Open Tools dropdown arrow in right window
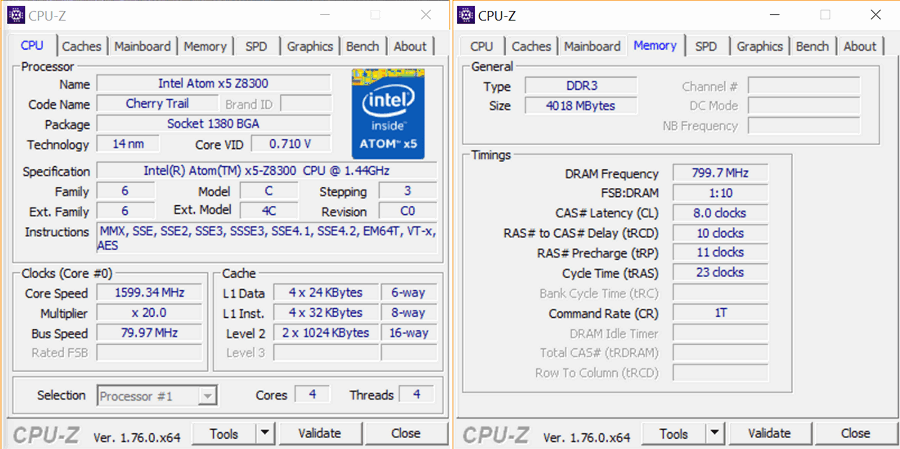This screenshot has width=900, height=449. [x=714, y=433]
